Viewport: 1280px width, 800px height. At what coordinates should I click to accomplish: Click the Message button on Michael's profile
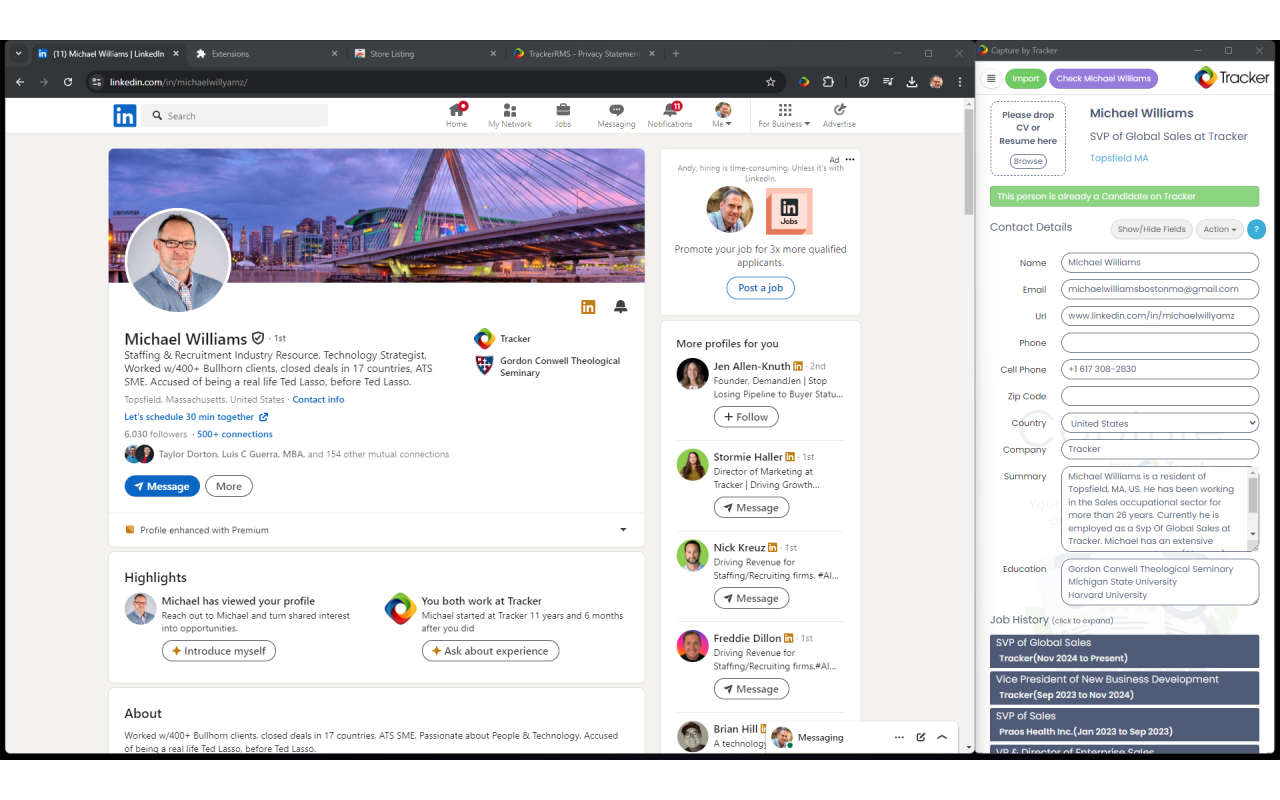pyautogui.click(x=162, y=486)
